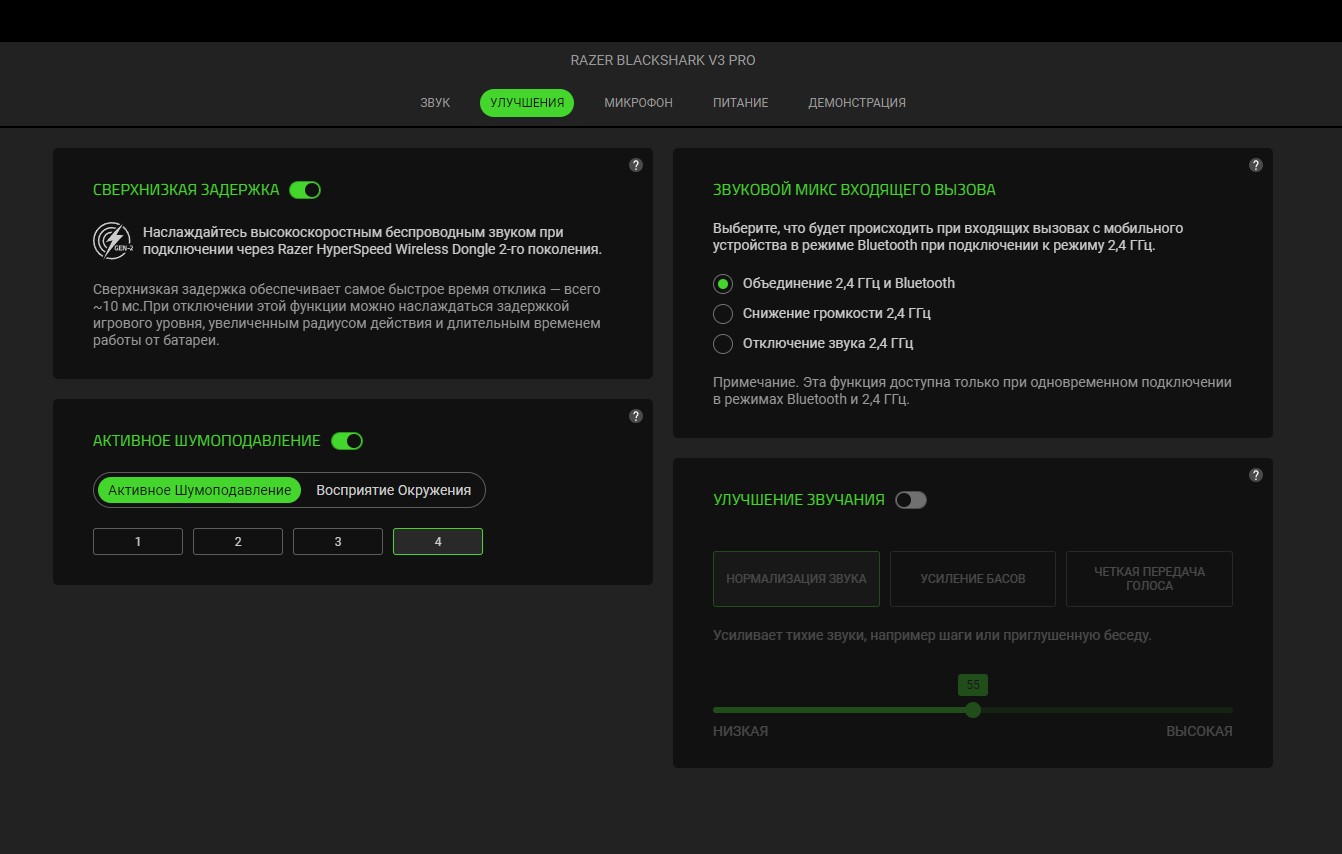Viewport: 1342px width, 854px height.
Task: Set noise cancellation level 2
Action: coord(238,541)
